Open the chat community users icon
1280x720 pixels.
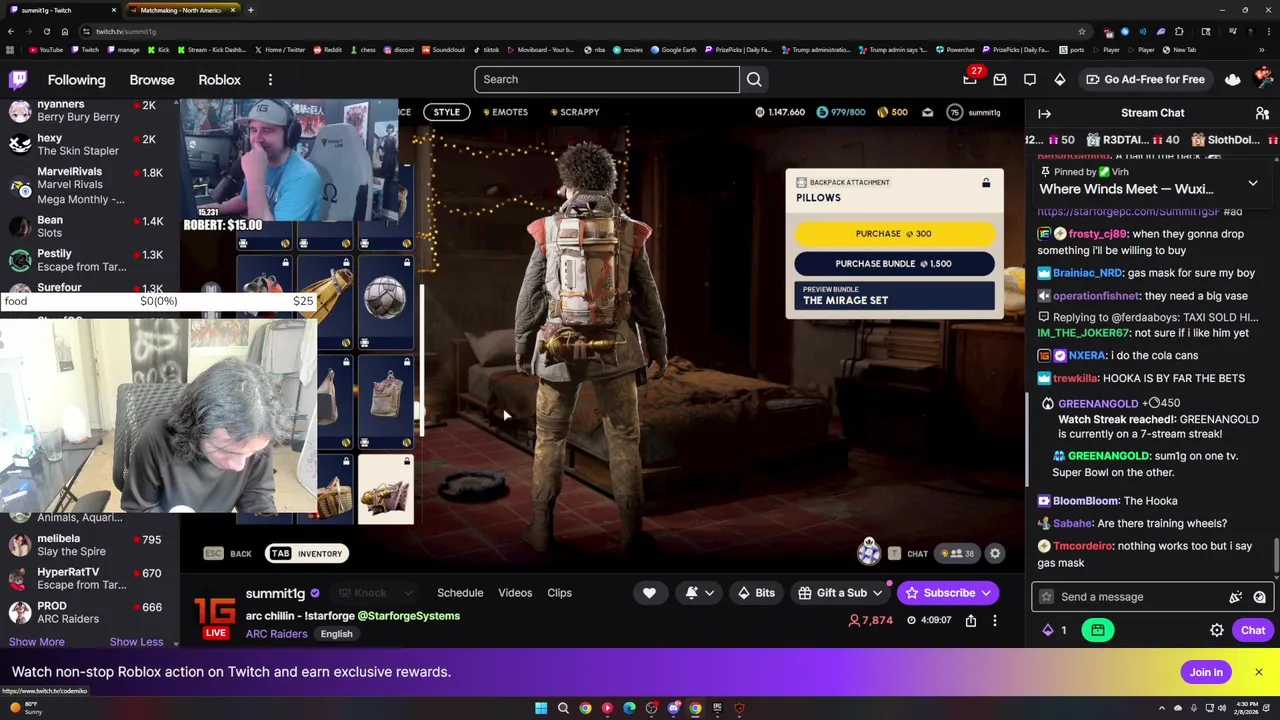coord(1262,113)
